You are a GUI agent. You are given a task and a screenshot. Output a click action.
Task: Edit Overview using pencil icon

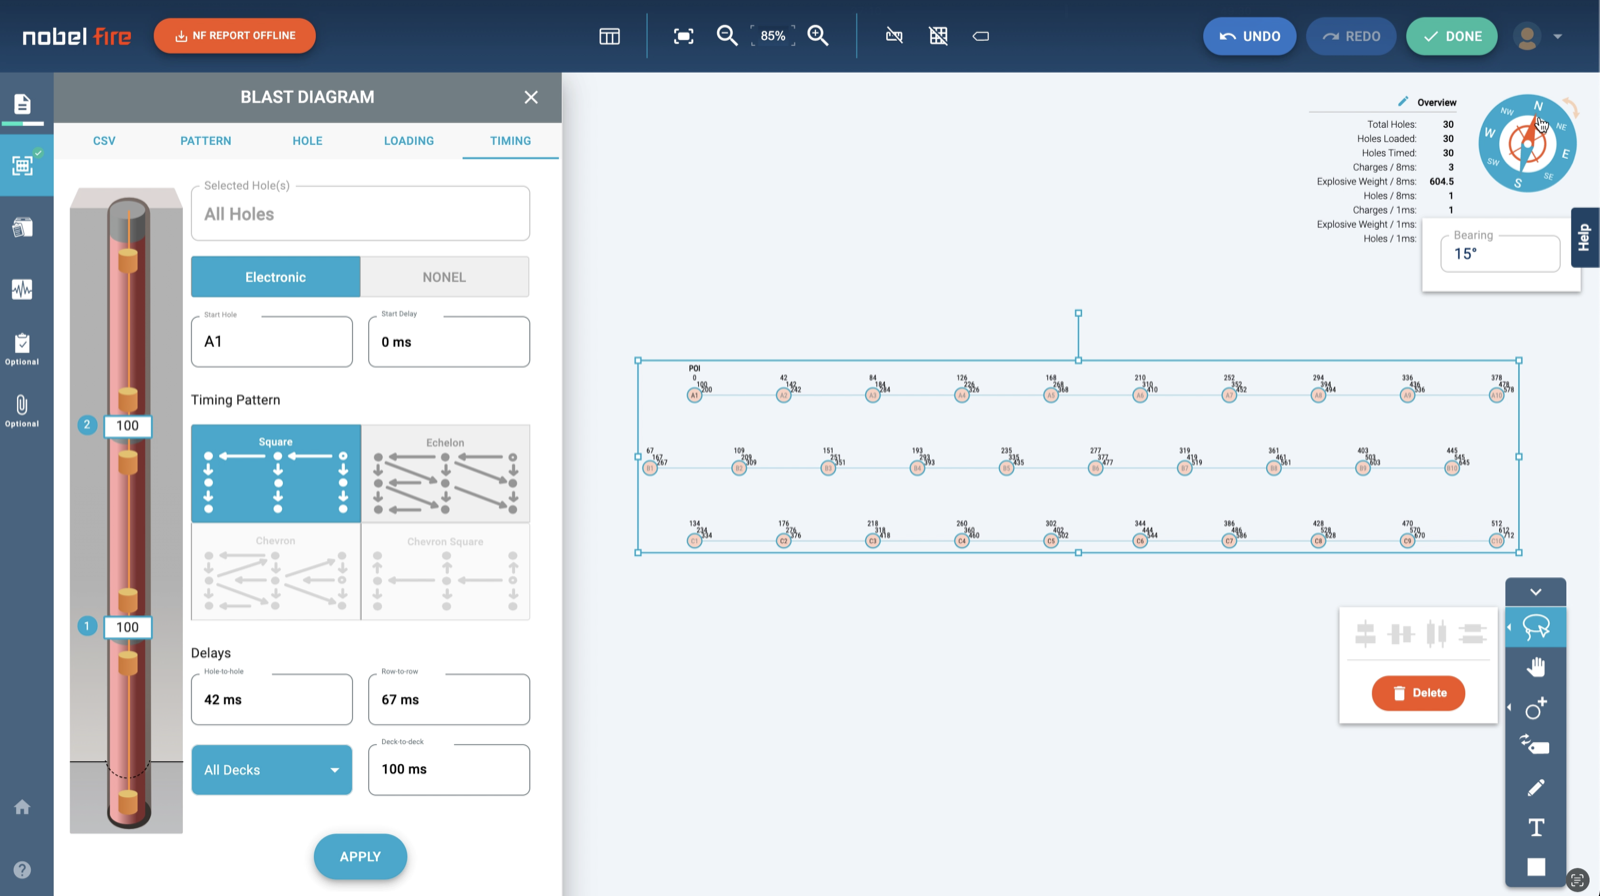(x=1403, y=101)
